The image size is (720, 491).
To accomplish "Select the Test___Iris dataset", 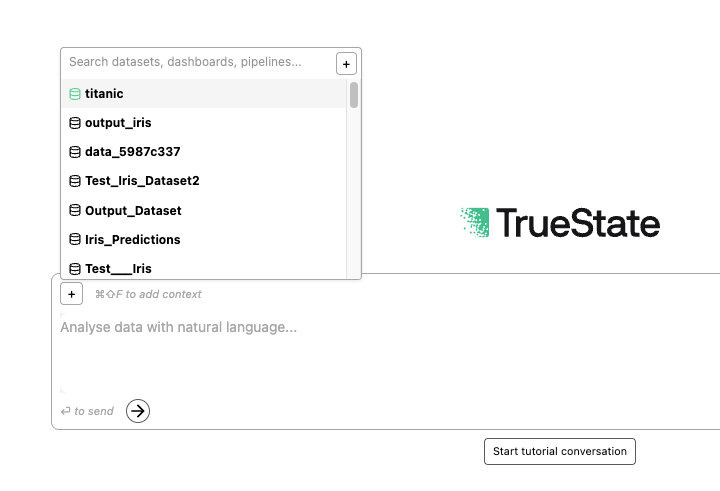I will tap(204, 268).
